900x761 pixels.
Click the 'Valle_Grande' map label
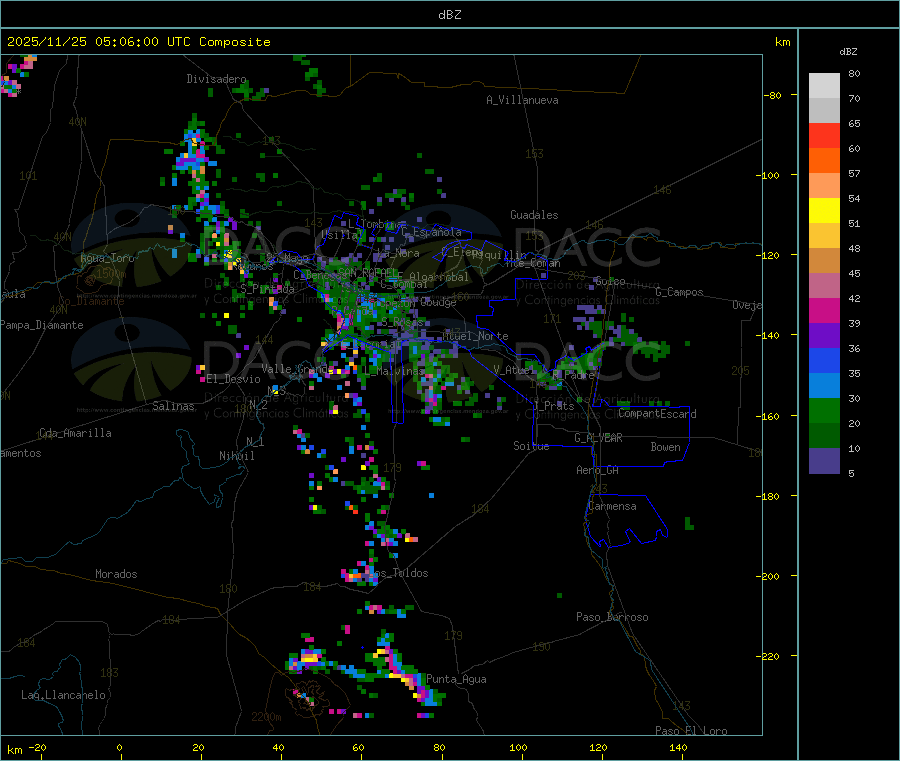[298, 369]
